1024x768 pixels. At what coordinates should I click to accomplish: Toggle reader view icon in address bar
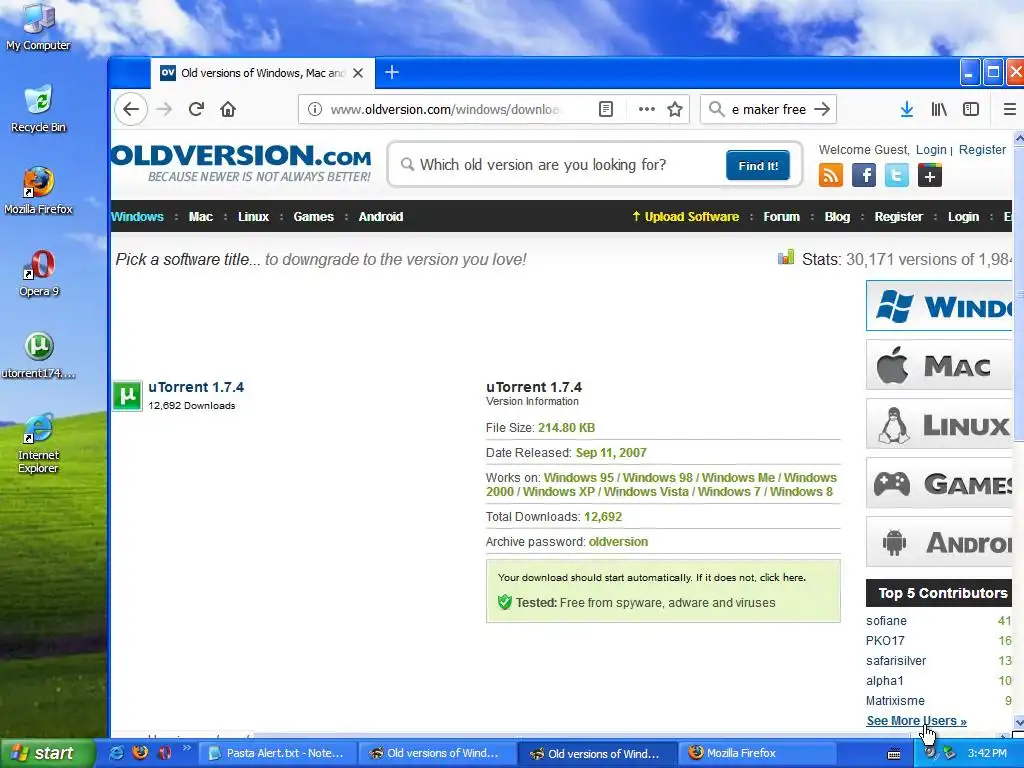(606, 109)
